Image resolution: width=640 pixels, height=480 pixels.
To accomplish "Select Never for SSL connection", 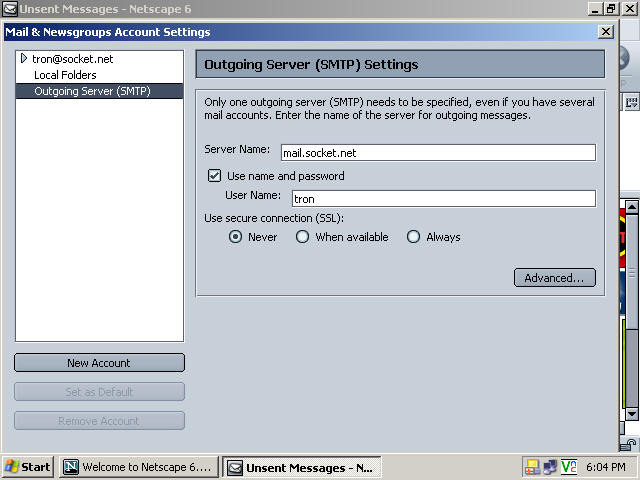I will point(235,237).
